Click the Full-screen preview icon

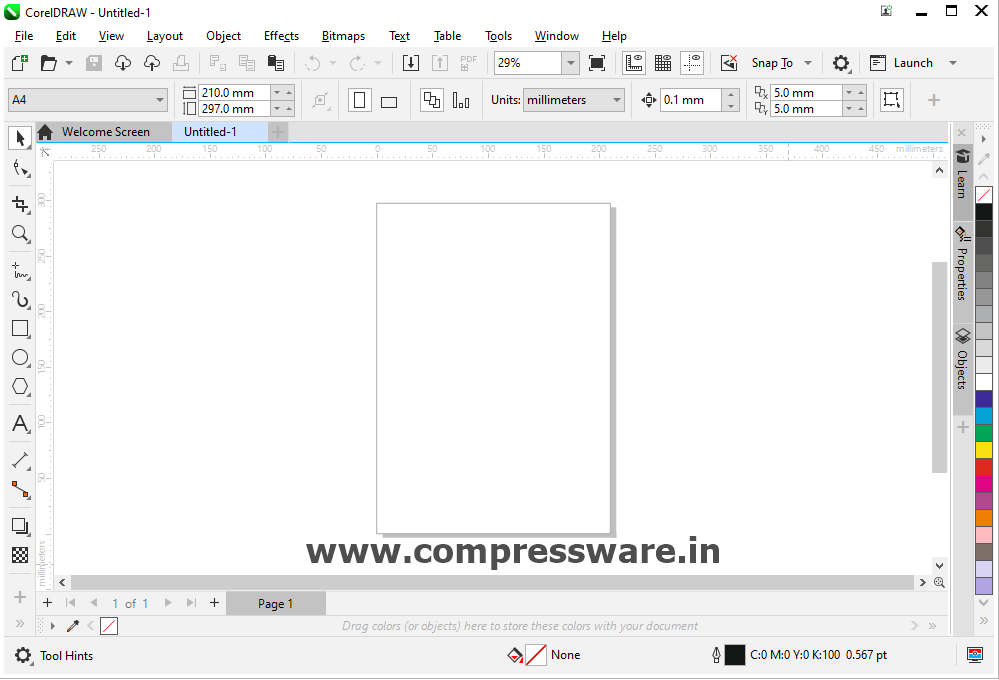[597, 62]
